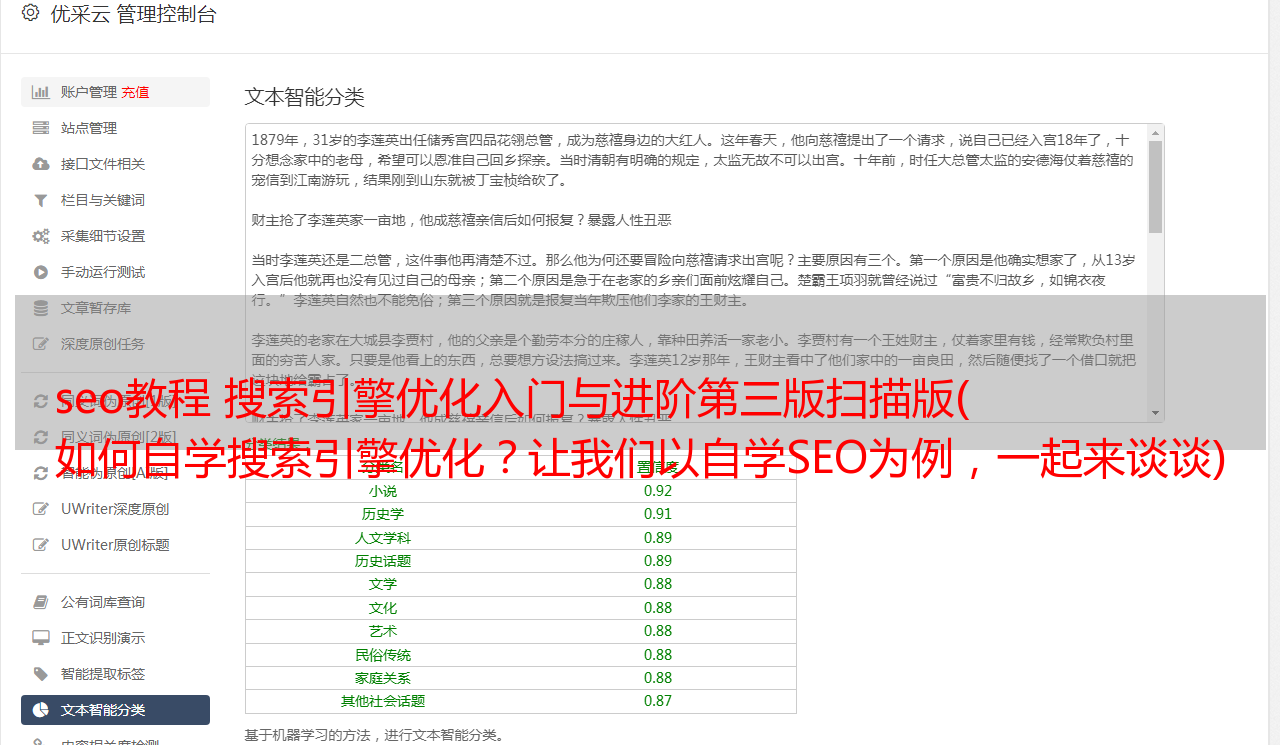Click the text area's scroll down arrow
Image resolution: width=1280 pixels, height=745 pixels.
(x=1155, y=413)
